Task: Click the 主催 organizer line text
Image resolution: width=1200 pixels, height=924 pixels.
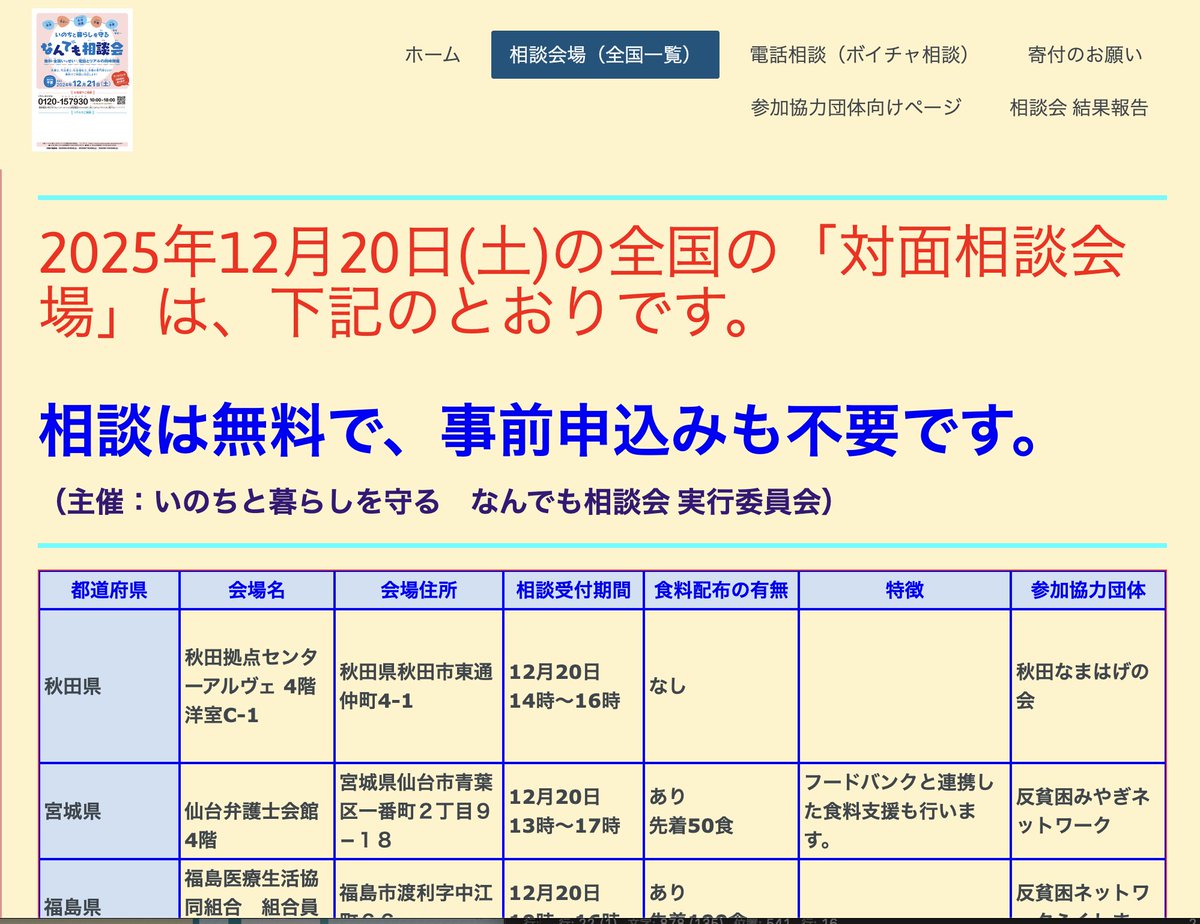Action: coord(439,501)
